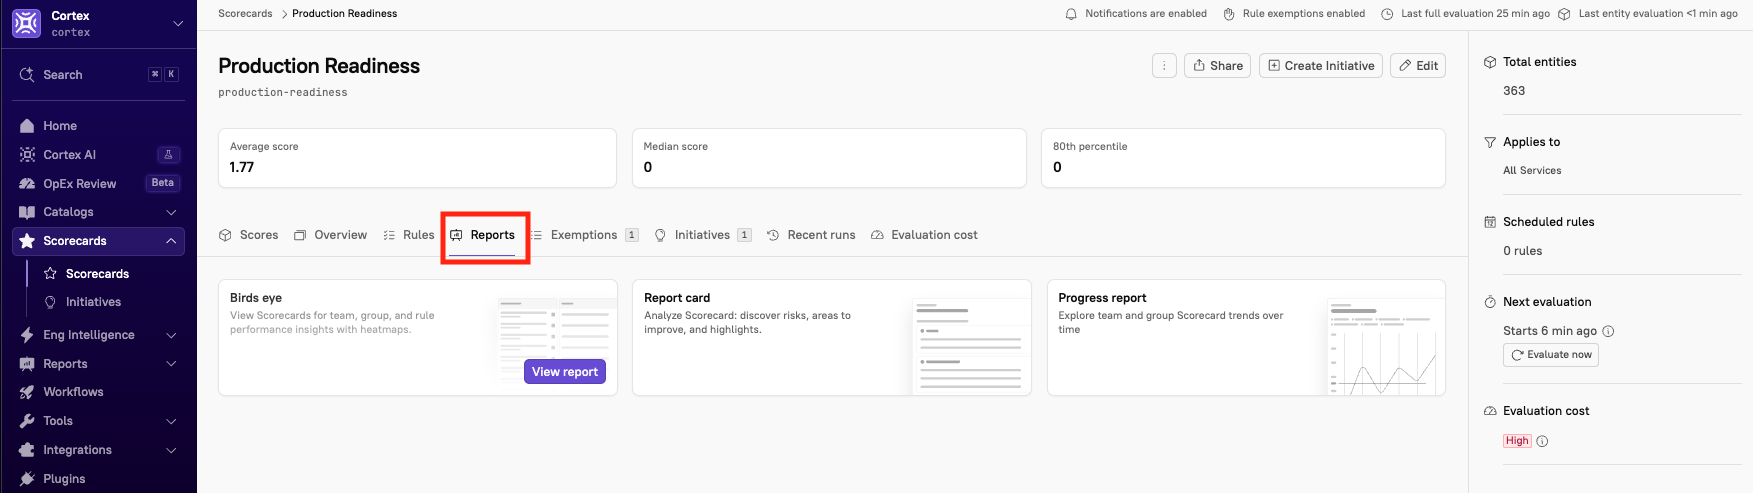Click the Scheduled rules calendar icon

[1490, 222]
